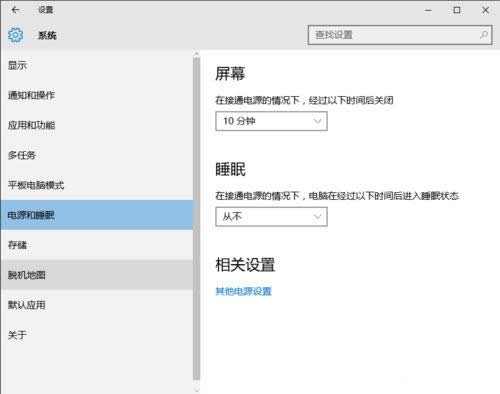
Task: Select 电源和睡眠 in the sidebar
Action: coord(97,215)
